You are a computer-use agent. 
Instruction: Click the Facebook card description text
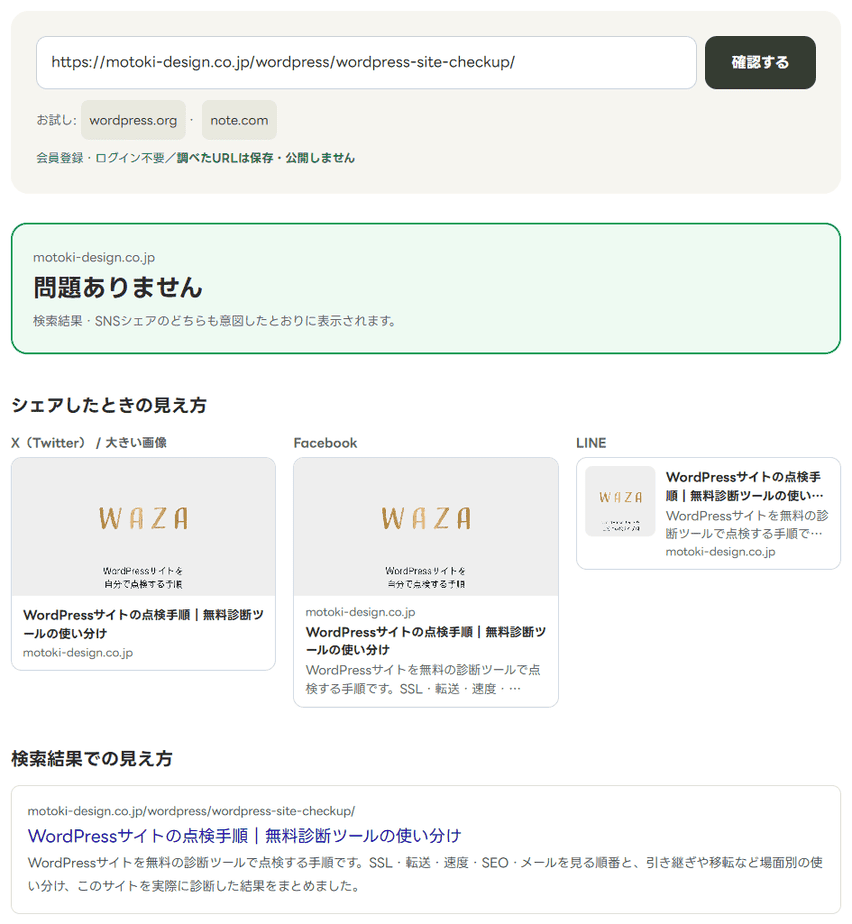423,679
